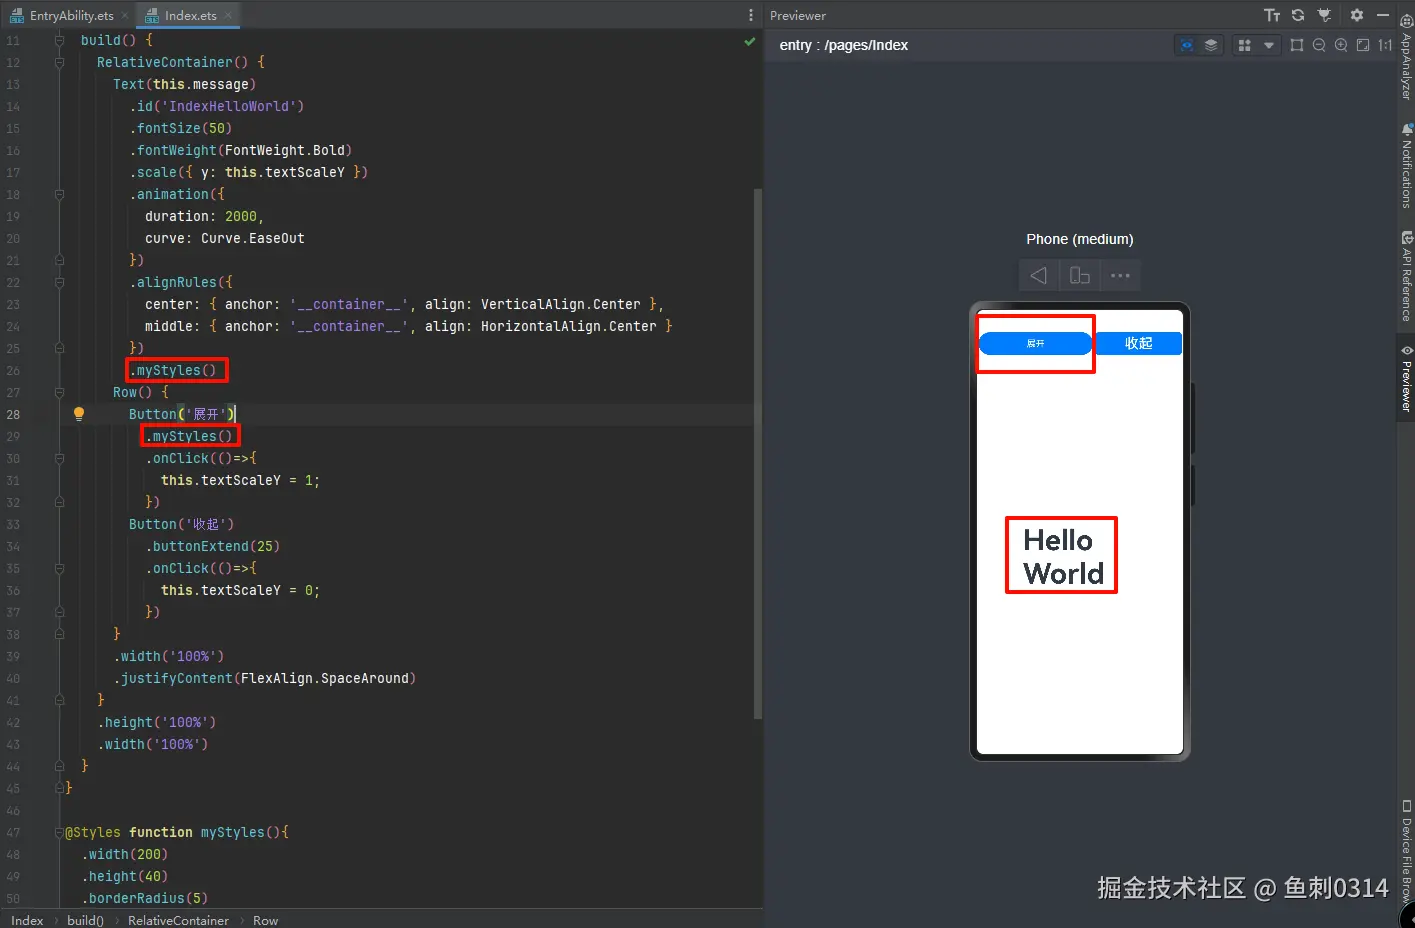Open Previewer settings gear
This screenshot has height=928, width=1415.
click(1357, 15)
